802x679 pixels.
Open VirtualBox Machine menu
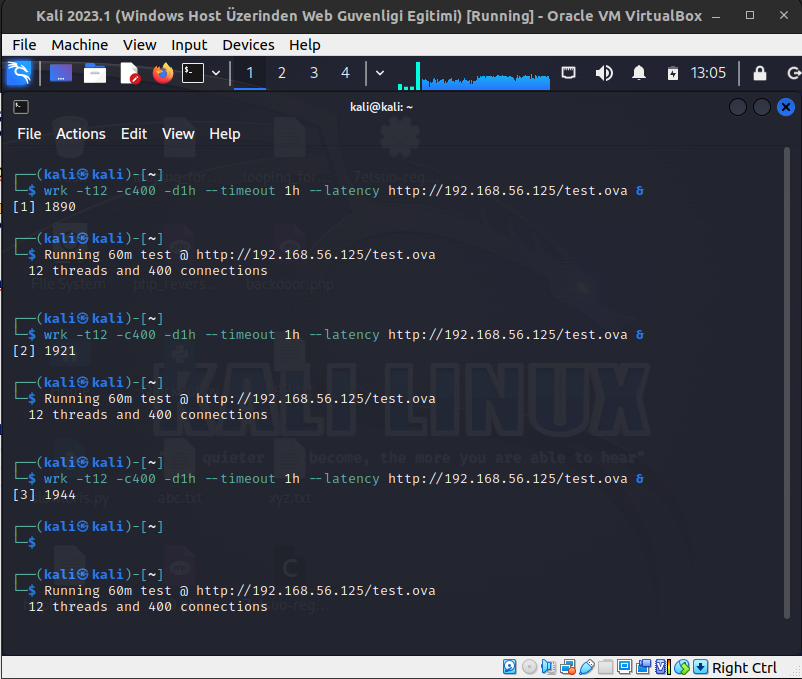tap(80, 45)
